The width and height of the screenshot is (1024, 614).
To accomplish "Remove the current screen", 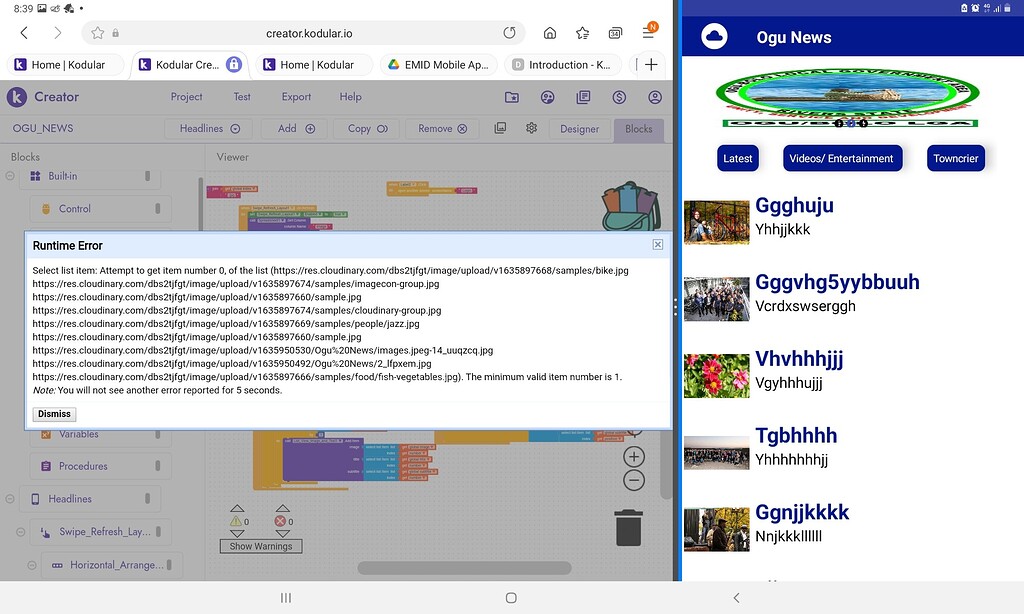I will click(x=442, y=129).
